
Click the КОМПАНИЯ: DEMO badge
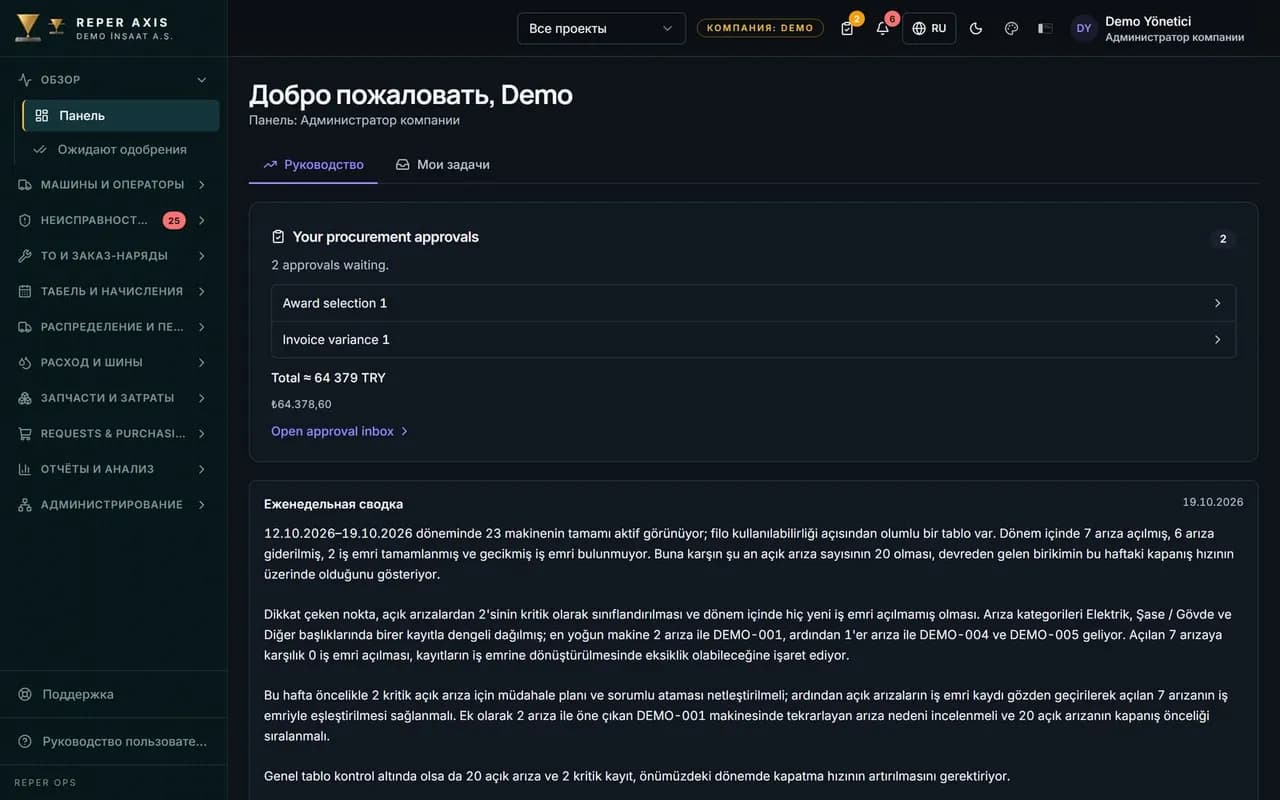[x=760, y=28]
